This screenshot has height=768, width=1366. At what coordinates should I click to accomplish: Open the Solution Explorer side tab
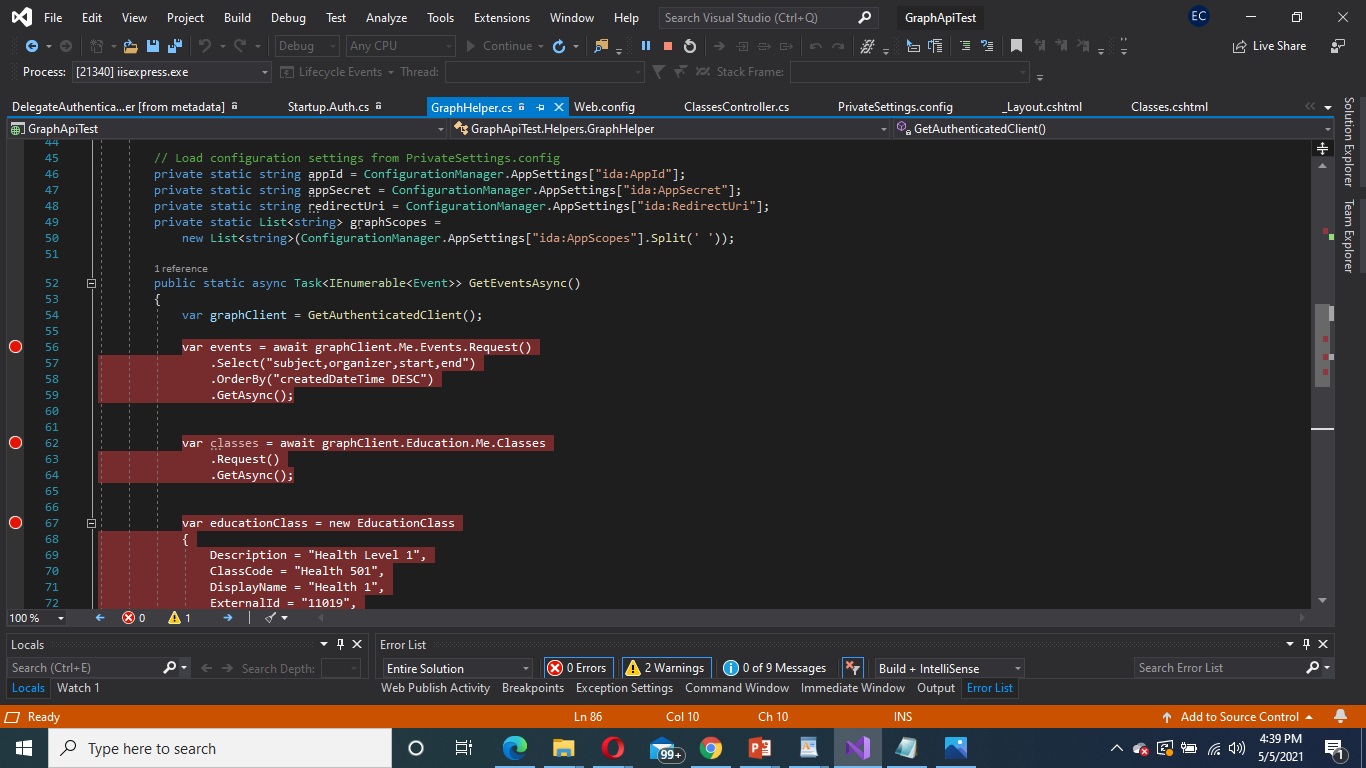(1348, 141)
